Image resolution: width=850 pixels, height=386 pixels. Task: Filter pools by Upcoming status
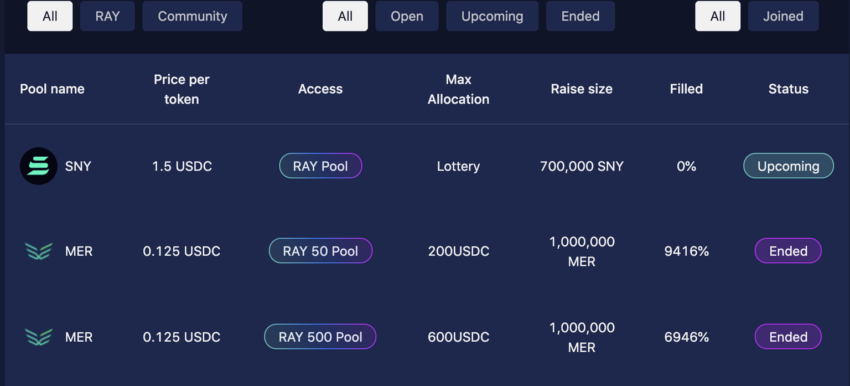click(492, 16)
